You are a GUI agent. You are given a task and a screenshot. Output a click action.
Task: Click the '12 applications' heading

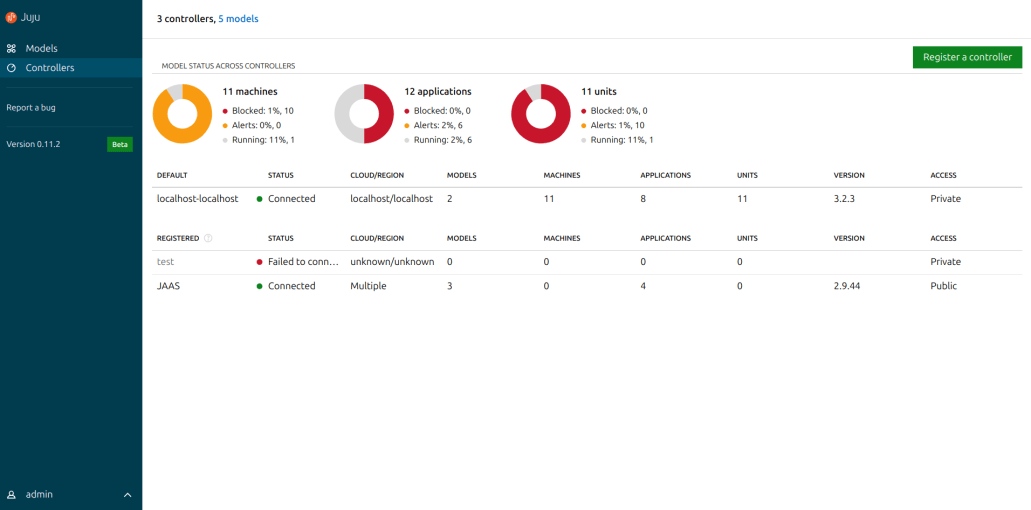coord(438,91)
